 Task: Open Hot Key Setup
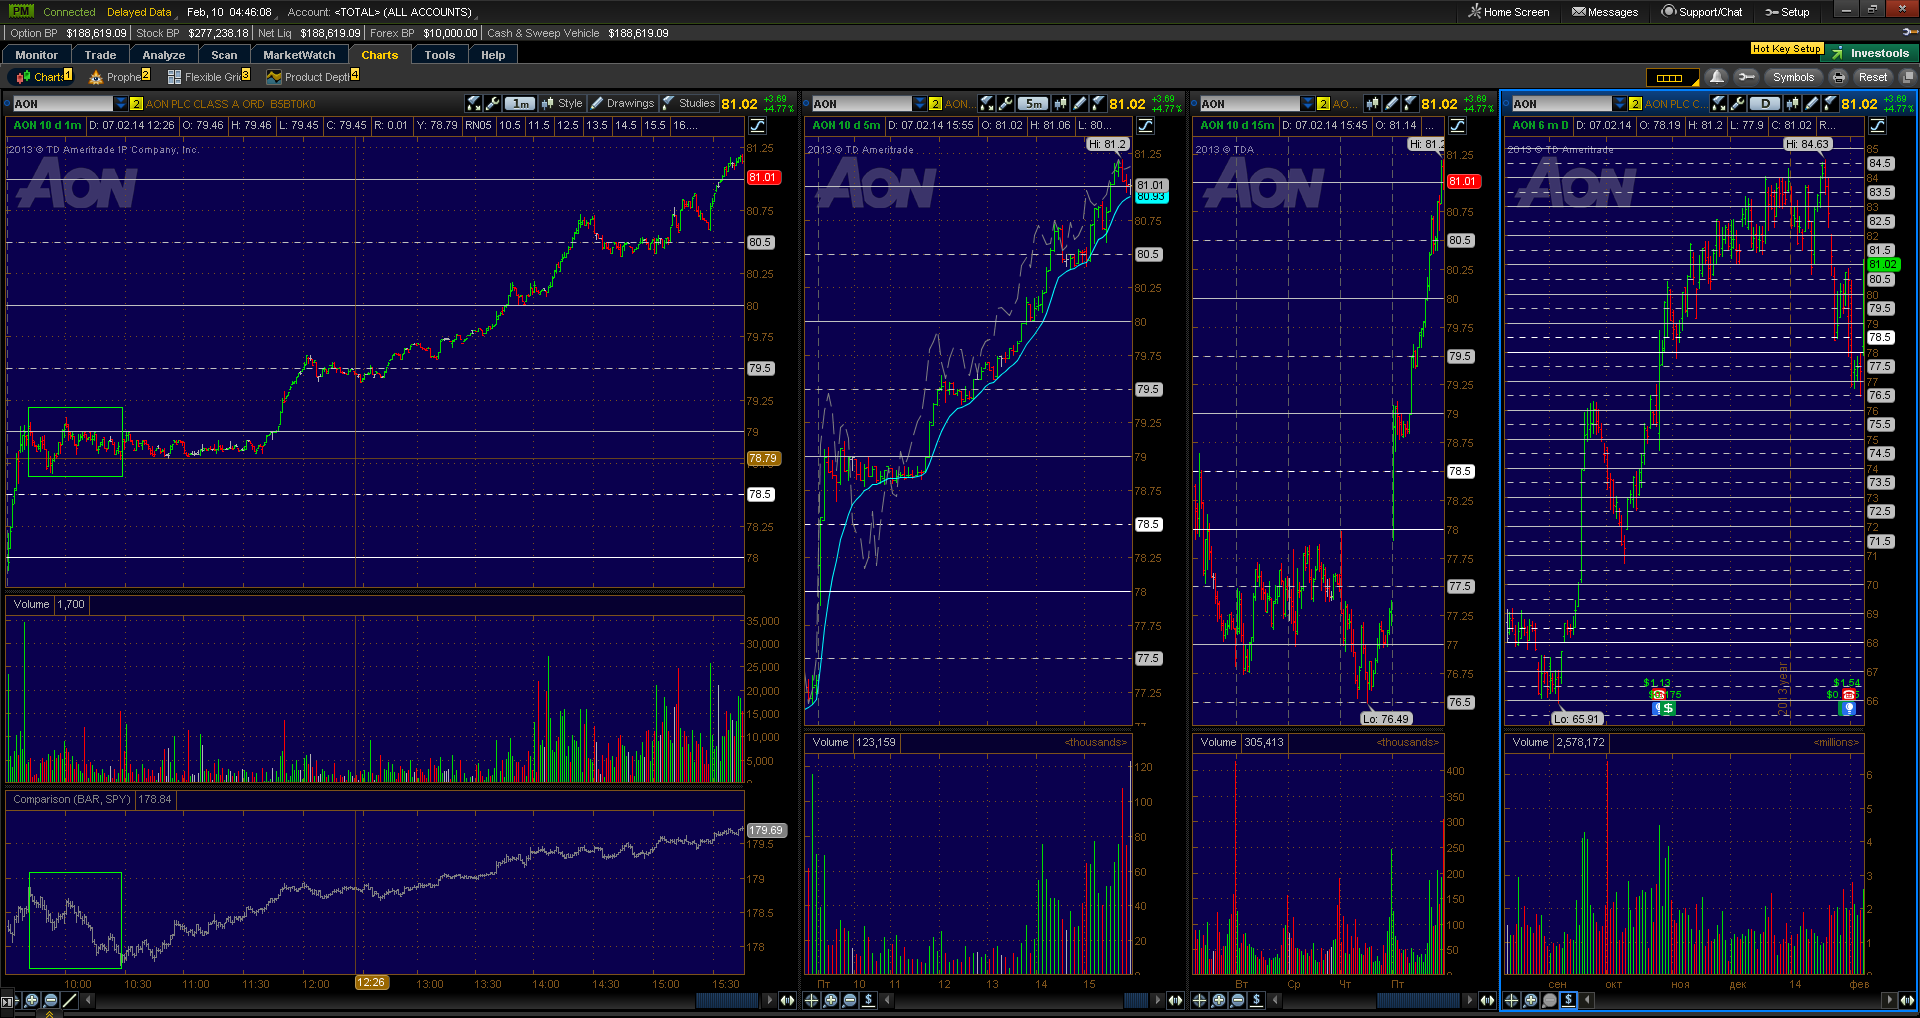click(1786, 49)
